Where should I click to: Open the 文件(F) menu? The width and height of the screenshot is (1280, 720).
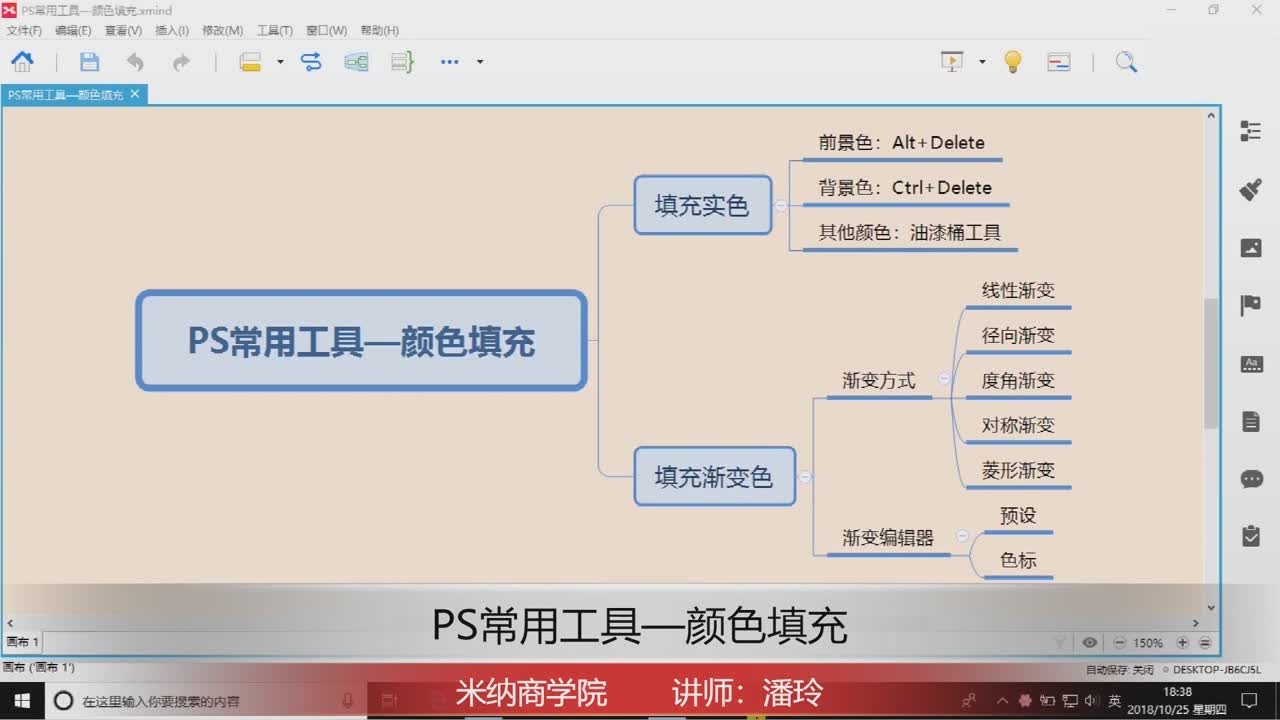(24, 31)
